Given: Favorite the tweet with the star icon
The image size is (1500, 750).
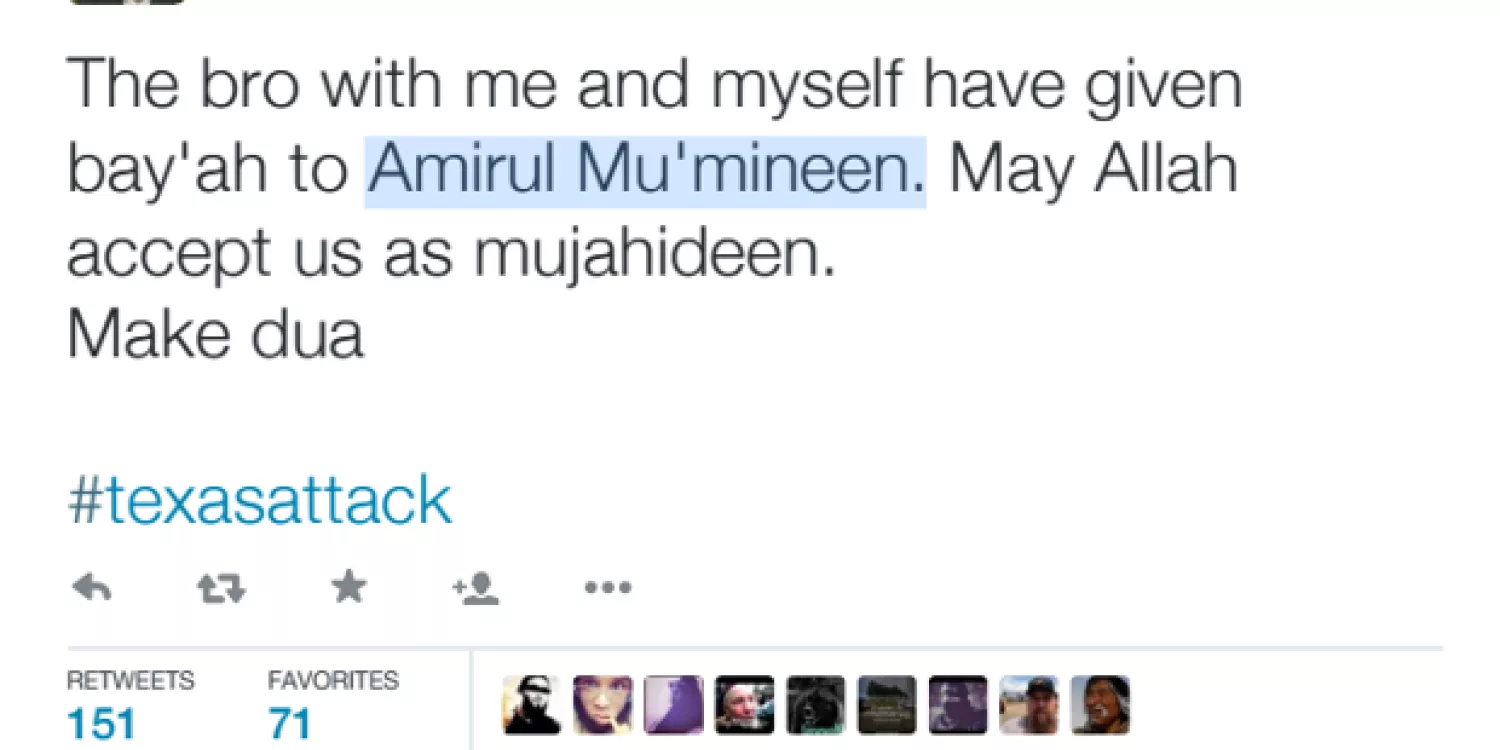Looking at the screenshot, I should (348, 588).
